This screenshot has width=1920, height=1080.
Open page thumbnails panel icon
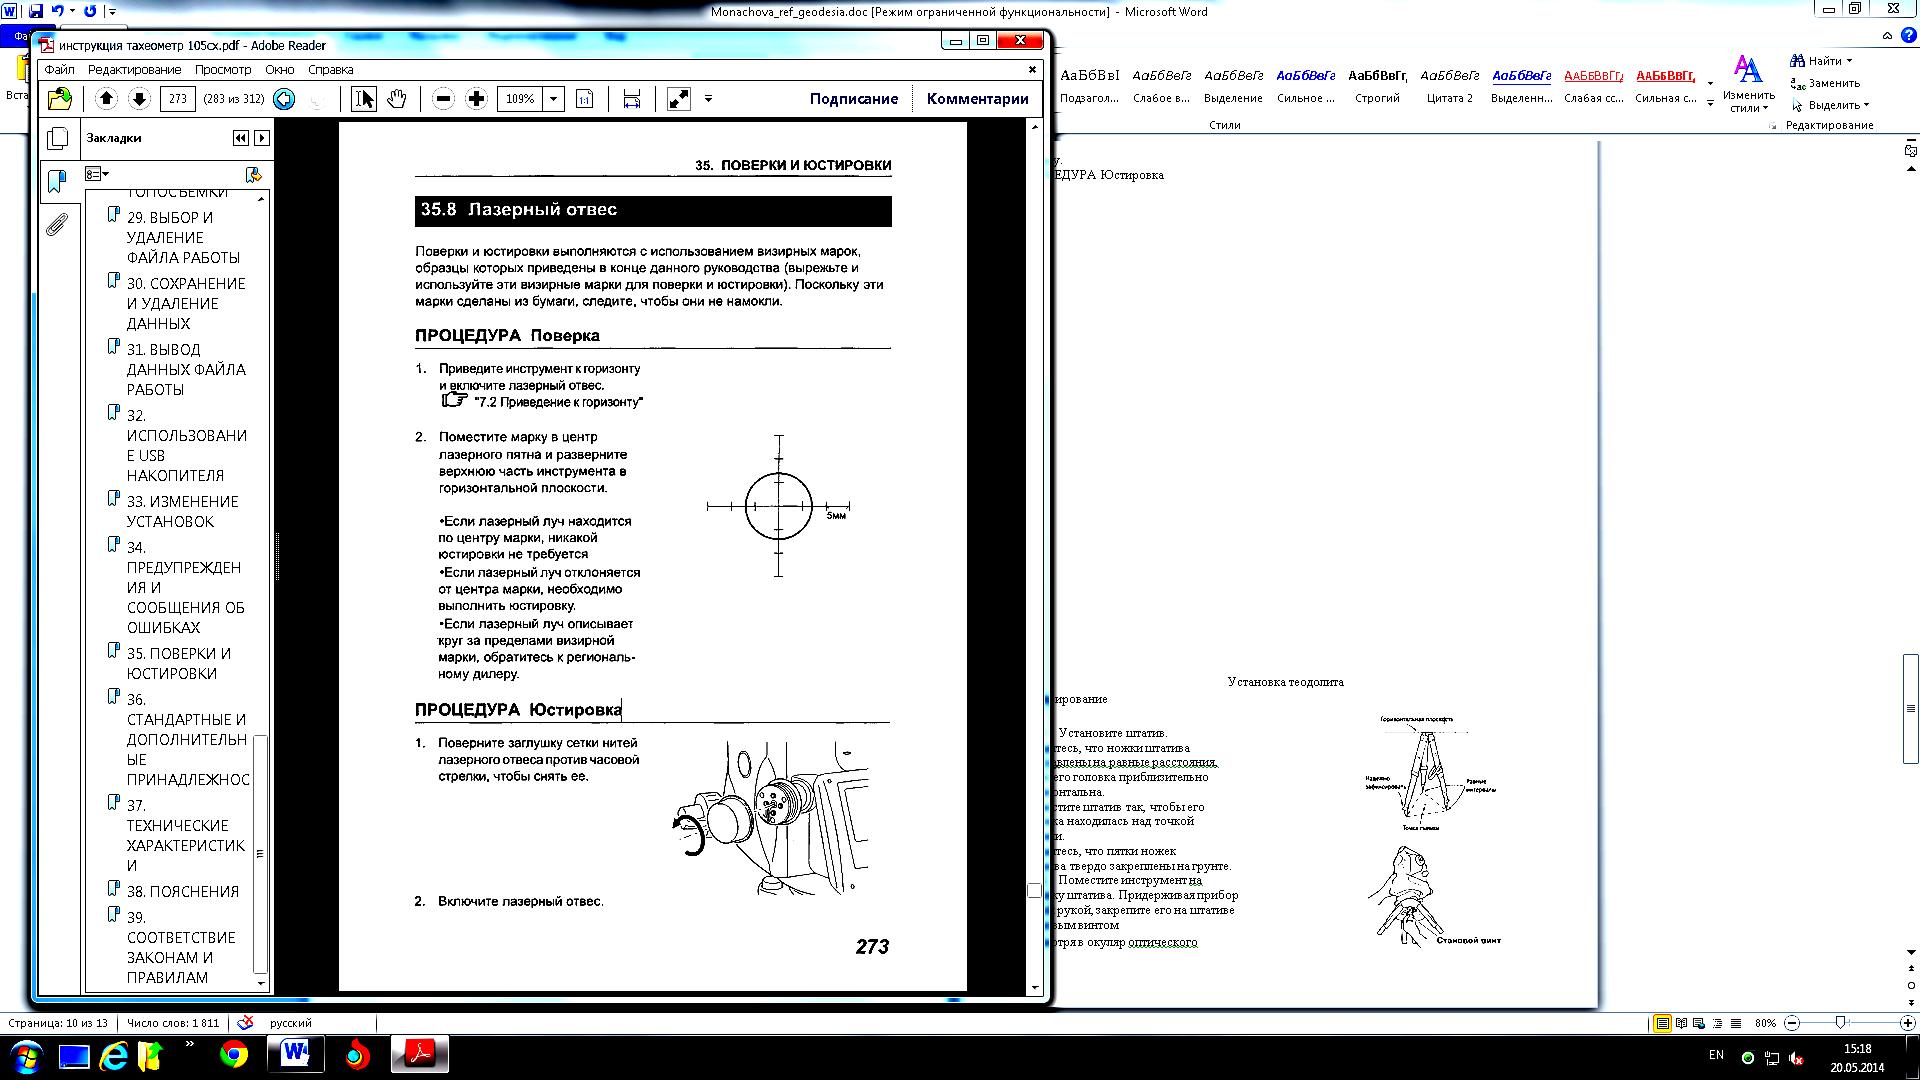[58, 138]
